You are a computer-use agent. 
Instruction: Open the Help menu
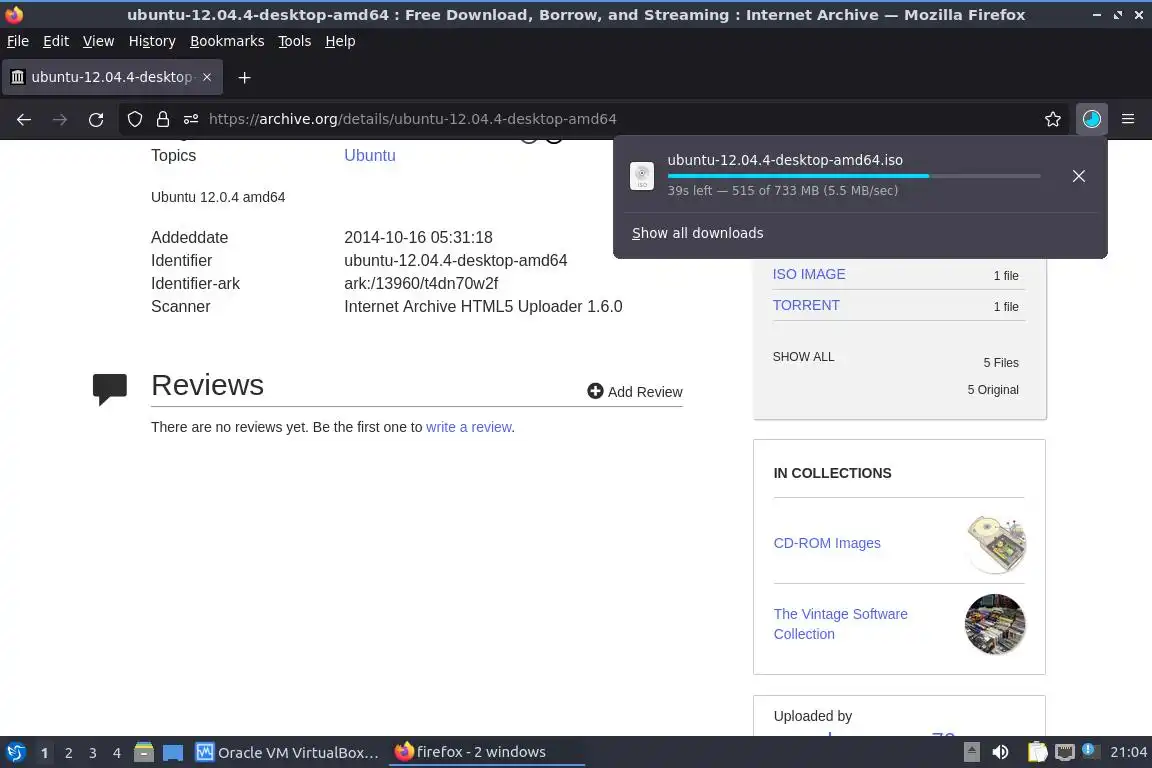click(x=340, y=41)
